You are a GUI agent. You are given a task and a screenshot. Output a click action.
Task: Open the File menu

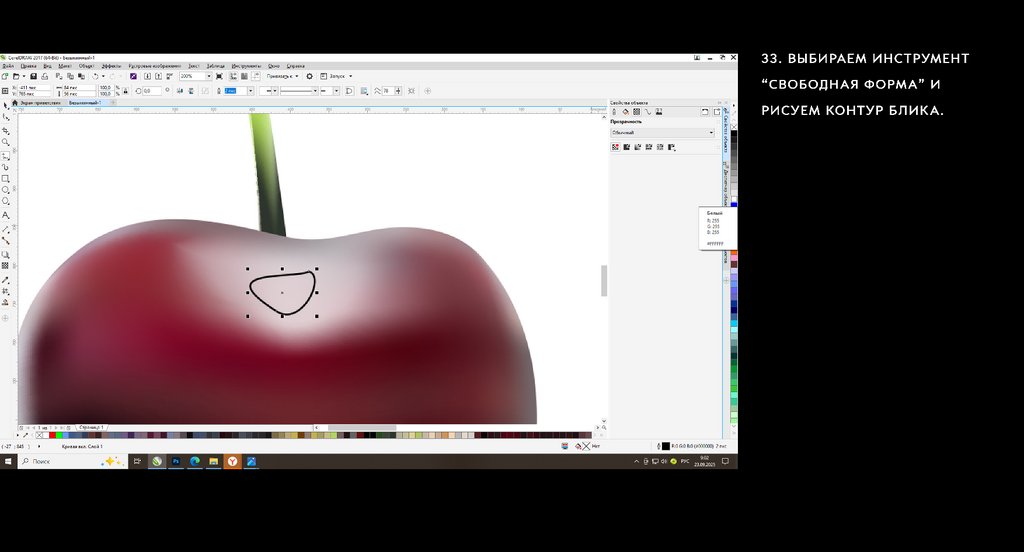click(x=8, y=66)
